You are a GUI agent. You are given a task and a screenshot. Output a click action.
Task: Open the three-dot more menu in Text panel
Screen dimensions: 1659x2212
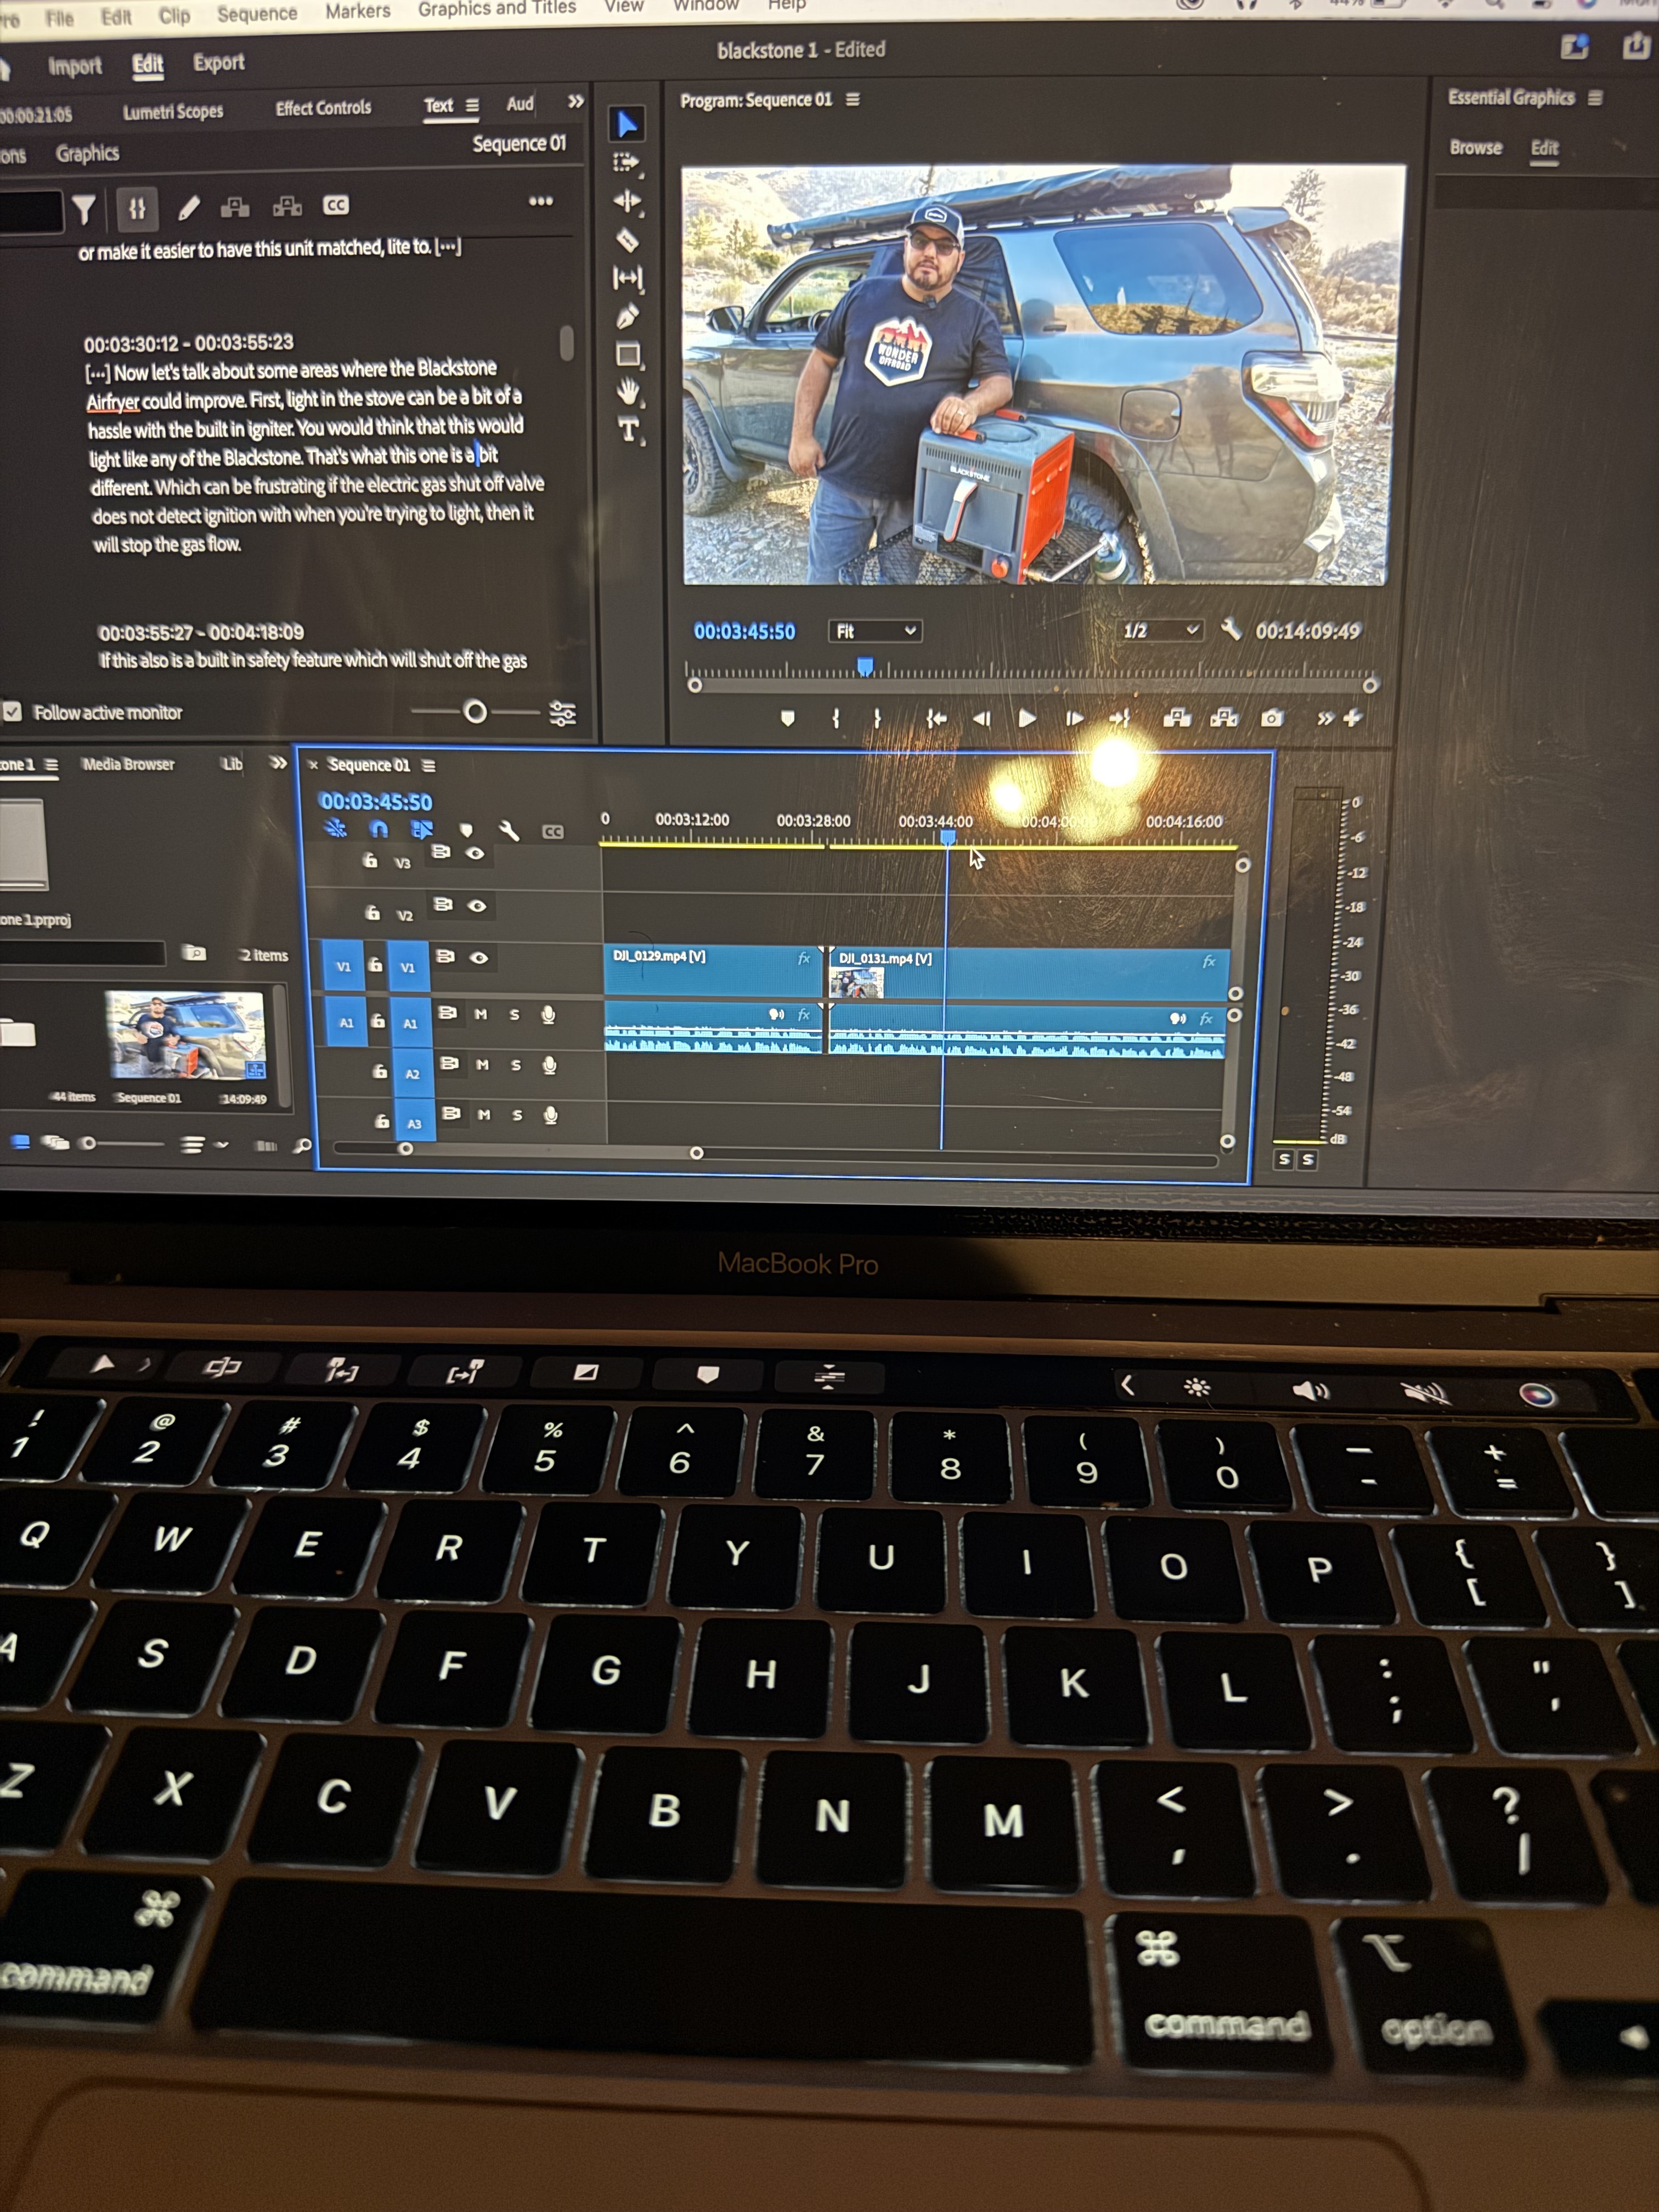(541, 202)
